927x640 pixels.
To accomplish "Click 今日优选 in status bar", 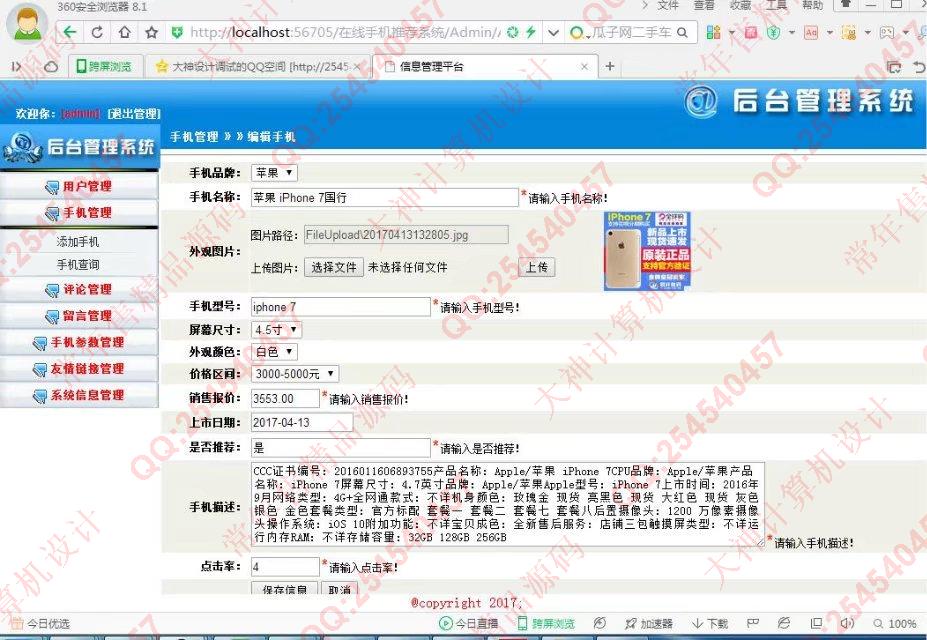I will pos(40,623).
